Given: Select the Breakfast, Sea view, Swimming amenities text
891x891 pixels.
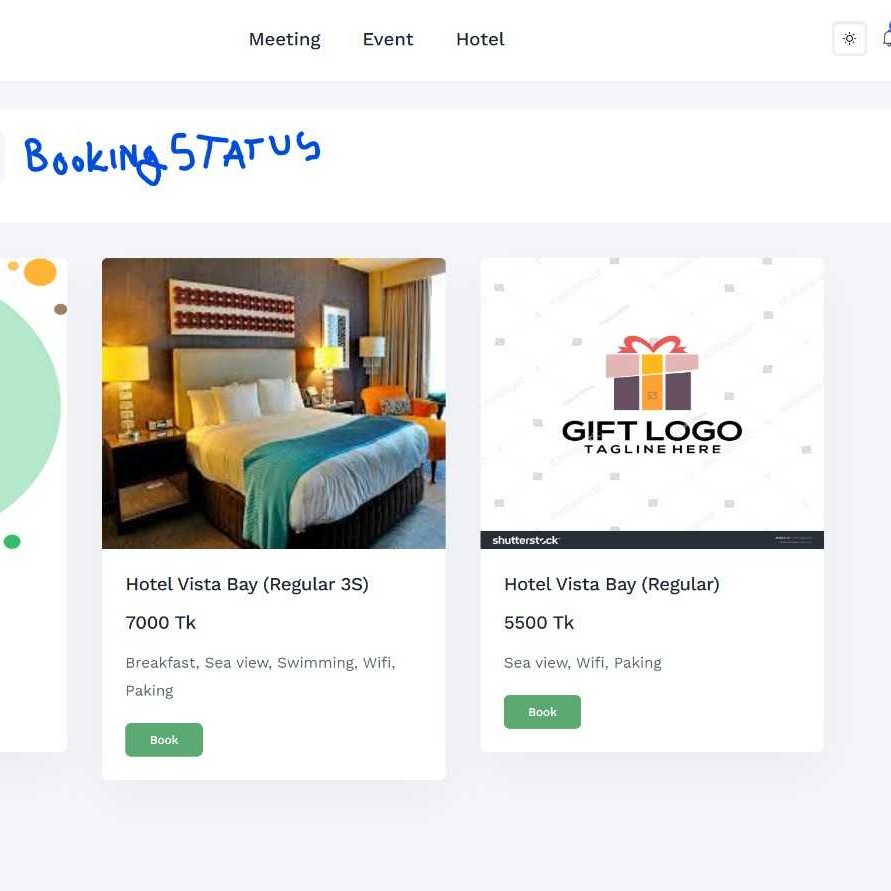Looking at the screenshot, I should 260,677.
